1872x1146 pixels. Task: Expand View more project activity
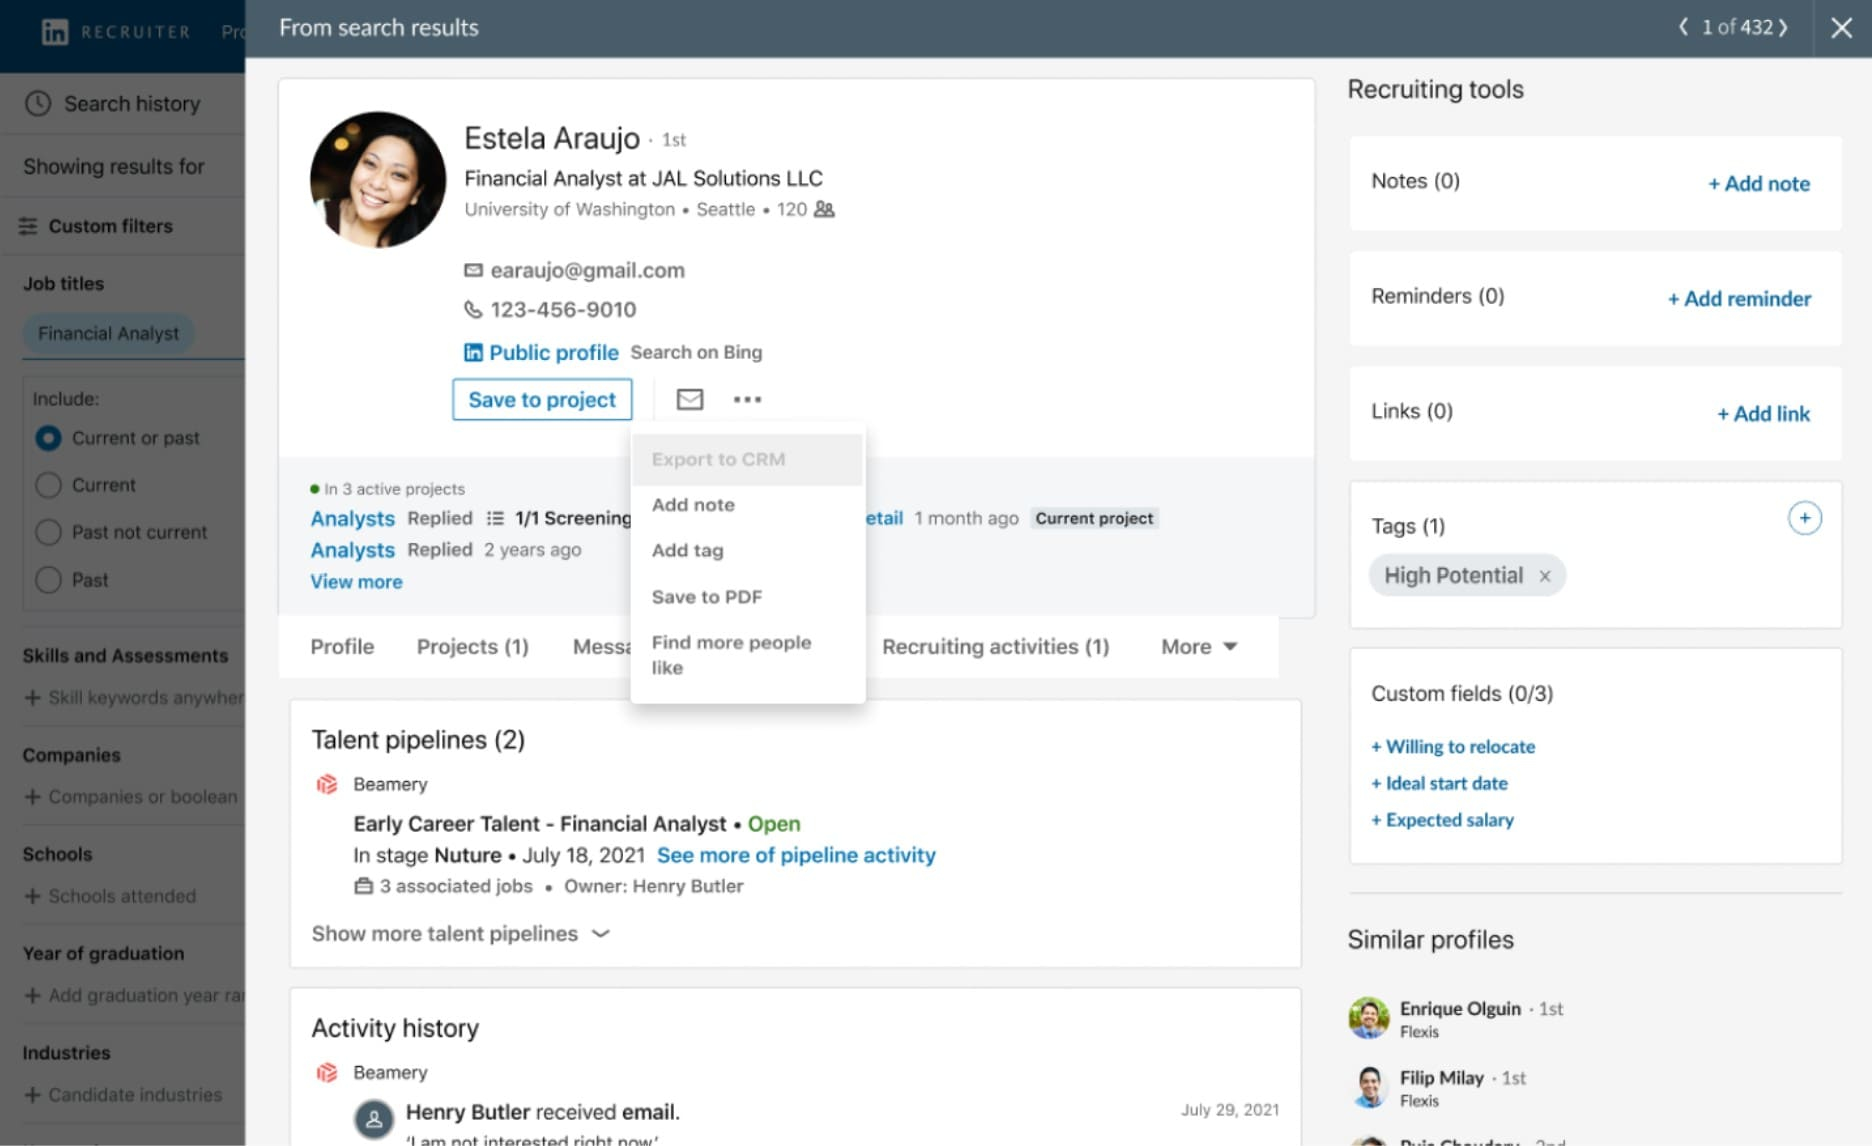356,581
